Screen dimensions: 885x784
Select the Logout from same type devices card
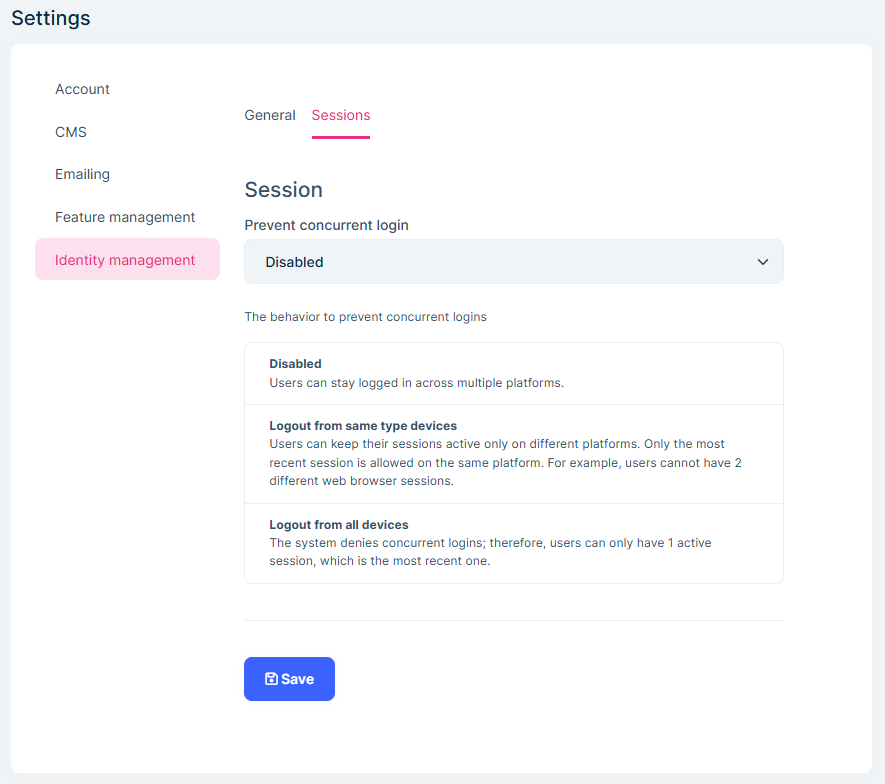tap(513, 452)
